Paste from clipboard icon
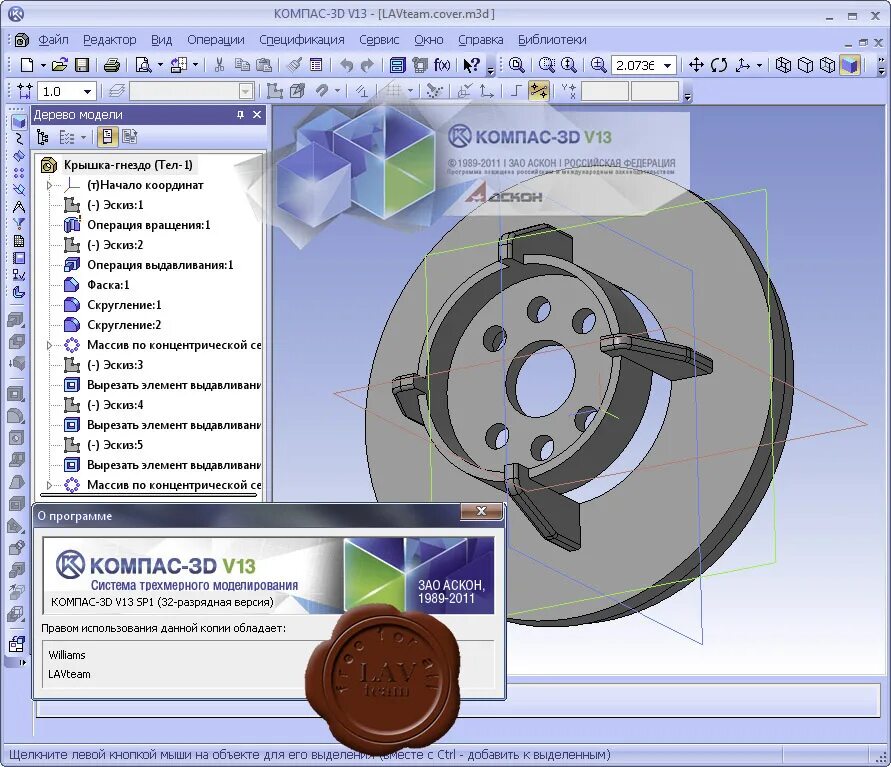Screen dimensions: 891x767 (x=264, y=65)
